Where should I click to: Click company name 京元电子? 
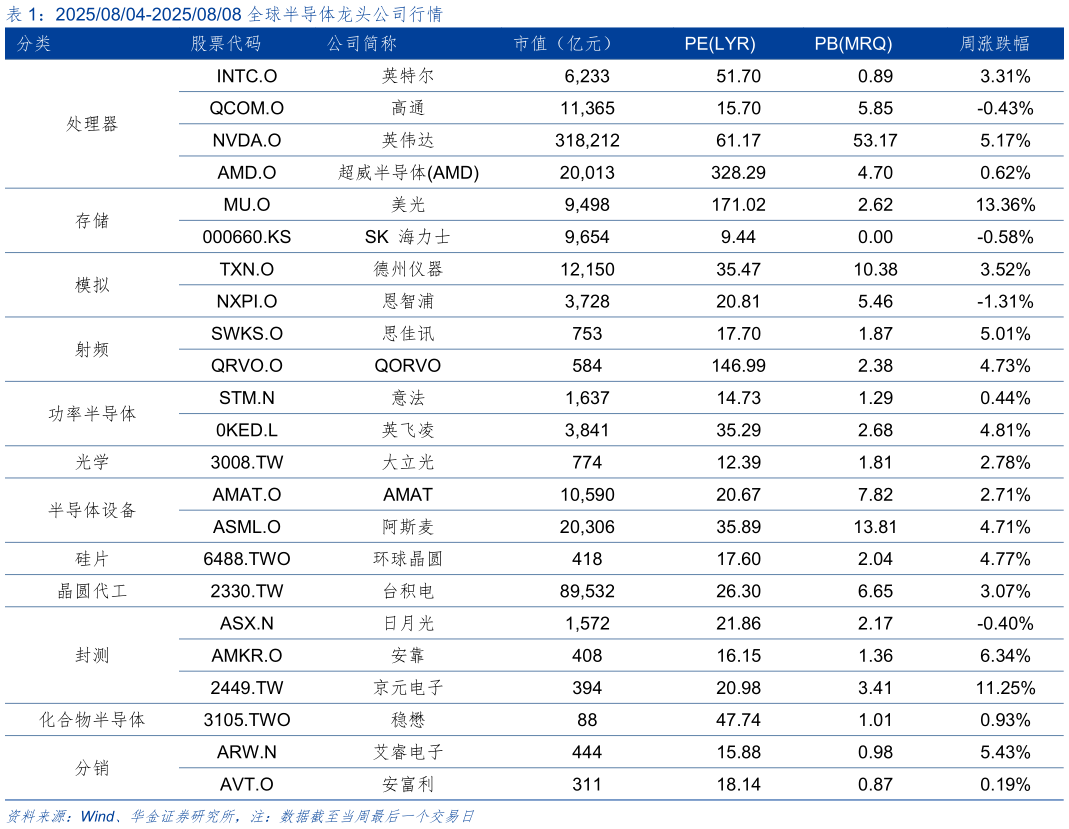click(x=408, y=688)
